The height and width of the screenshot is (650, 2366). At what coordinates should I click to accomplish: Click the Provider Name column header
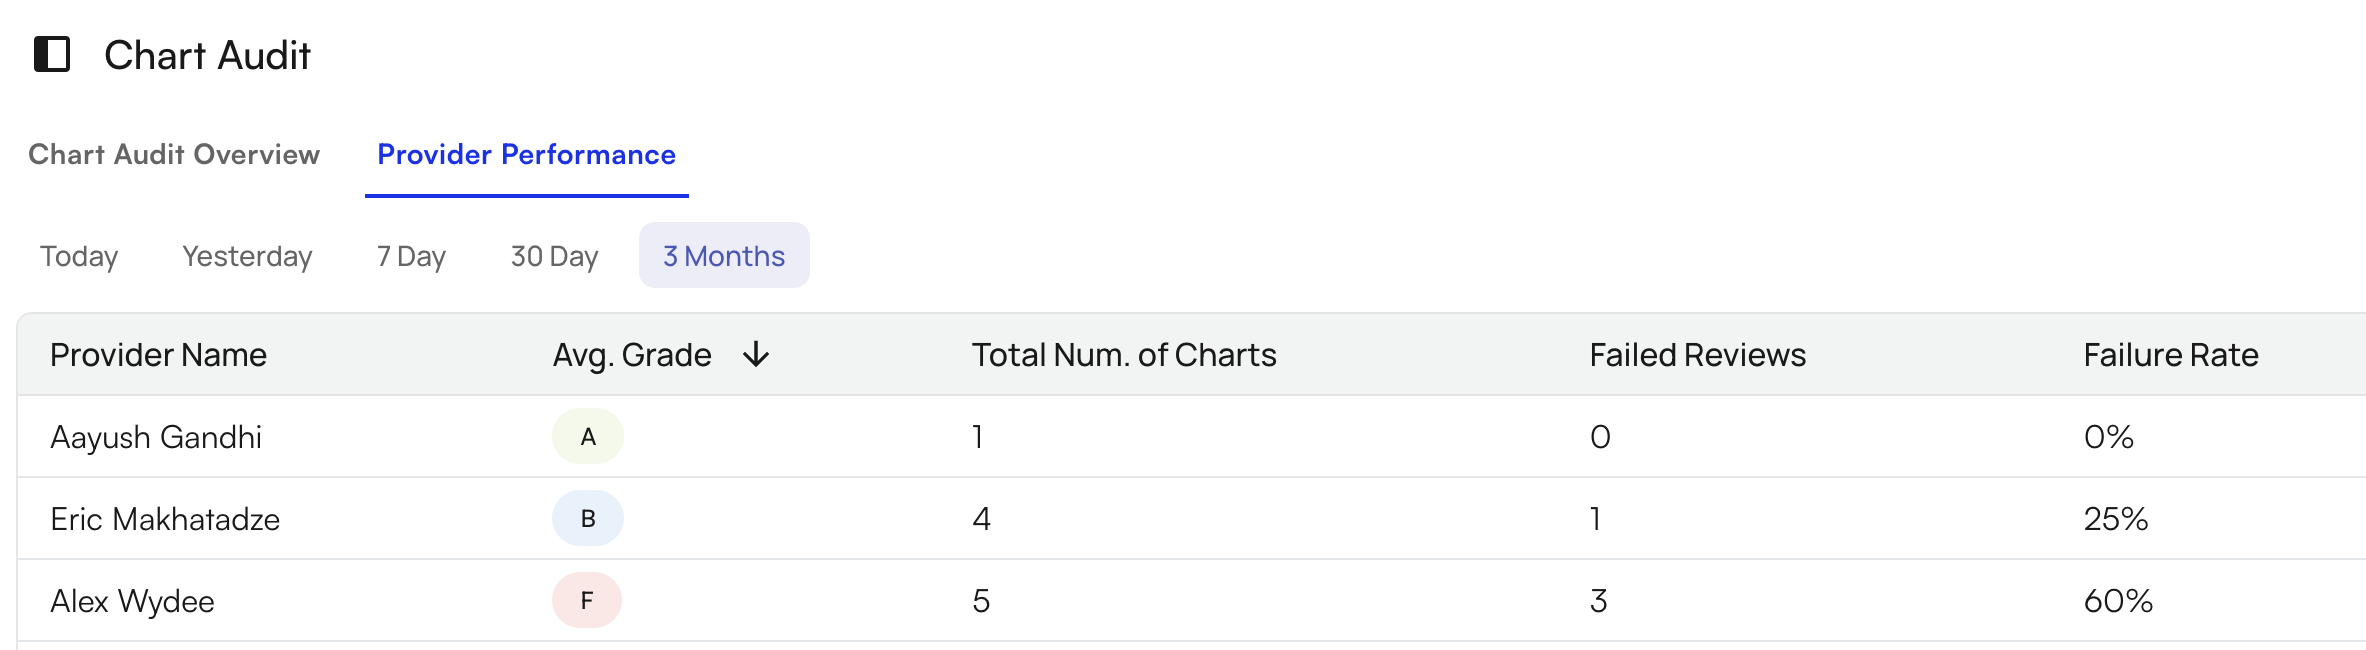click(x=159, y=355)
